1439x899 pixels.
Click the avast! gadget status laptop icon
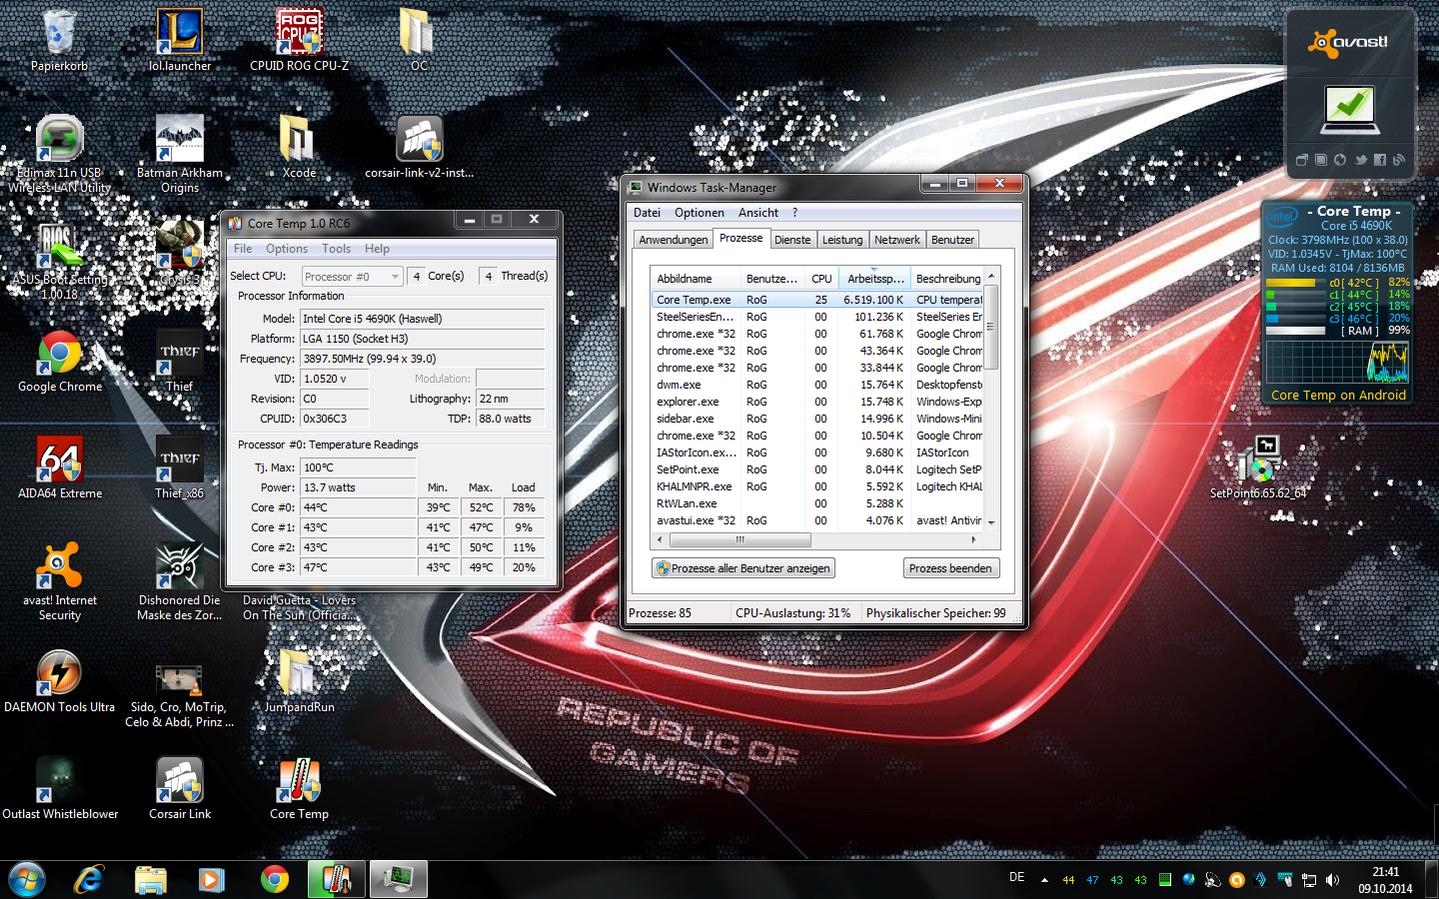point(1350,109)
